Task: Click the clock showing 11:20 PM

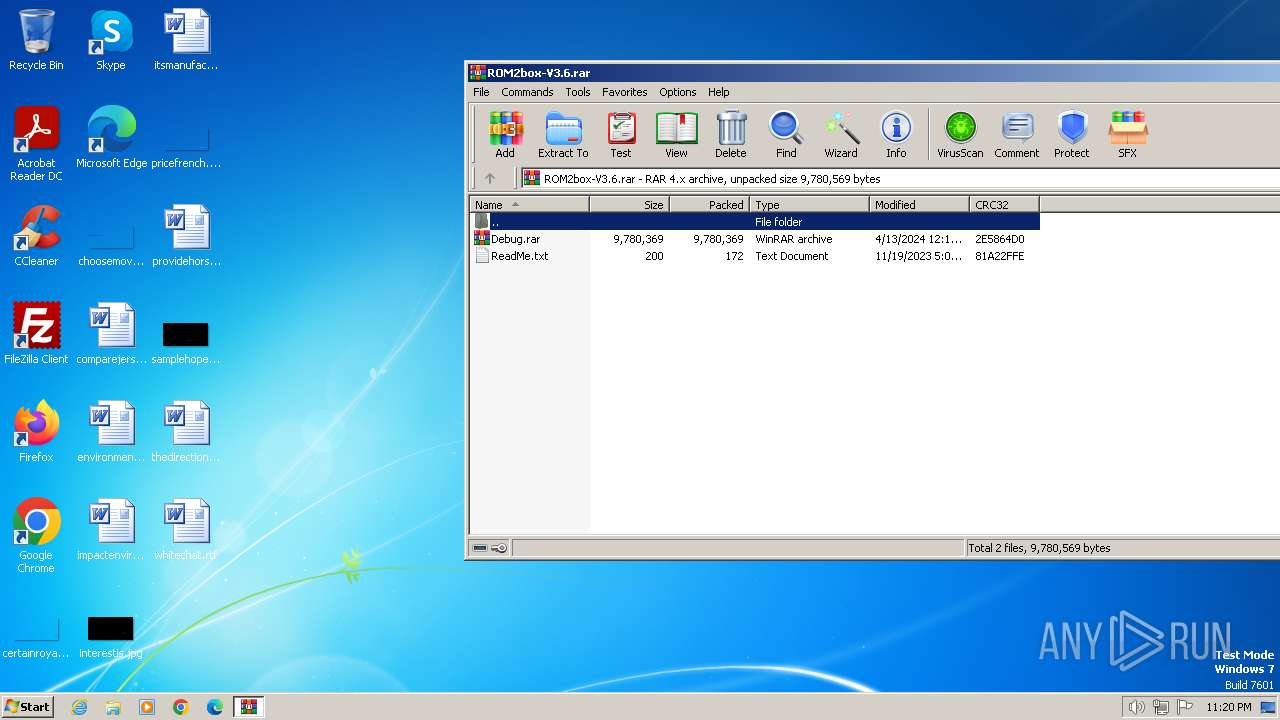Action: [x=1229, y=707]
